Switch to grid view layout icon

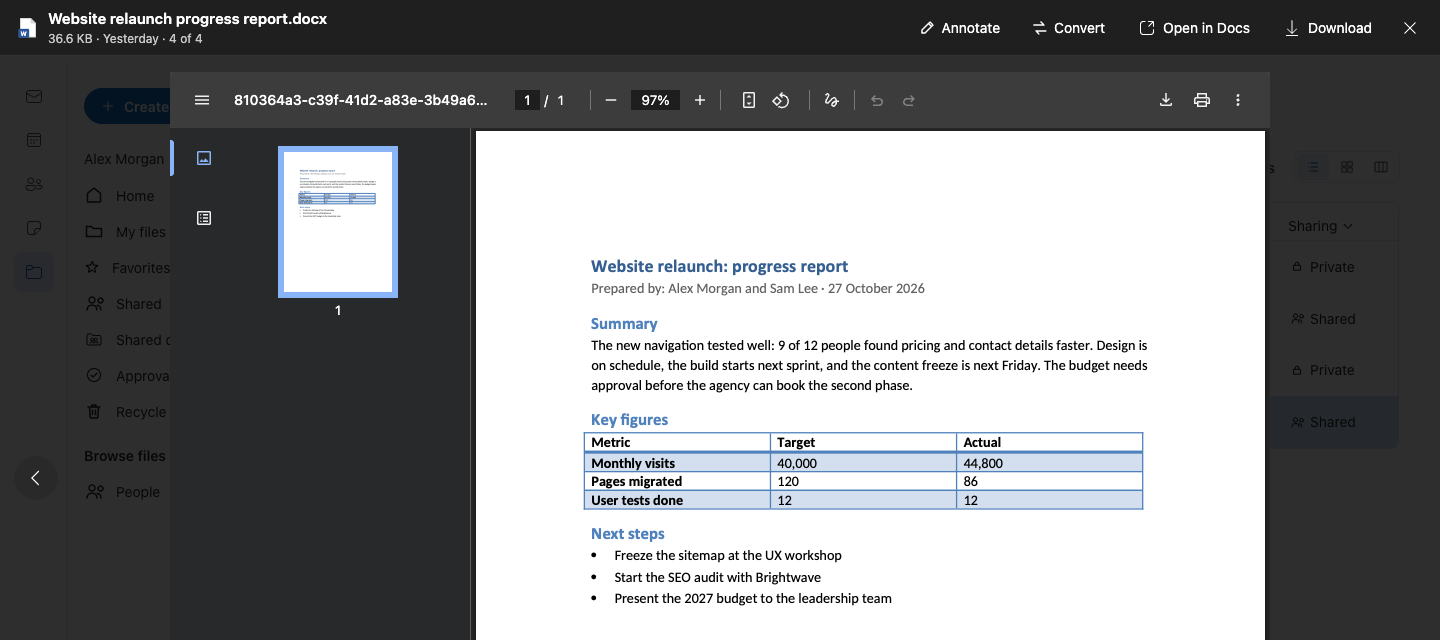1347,167
